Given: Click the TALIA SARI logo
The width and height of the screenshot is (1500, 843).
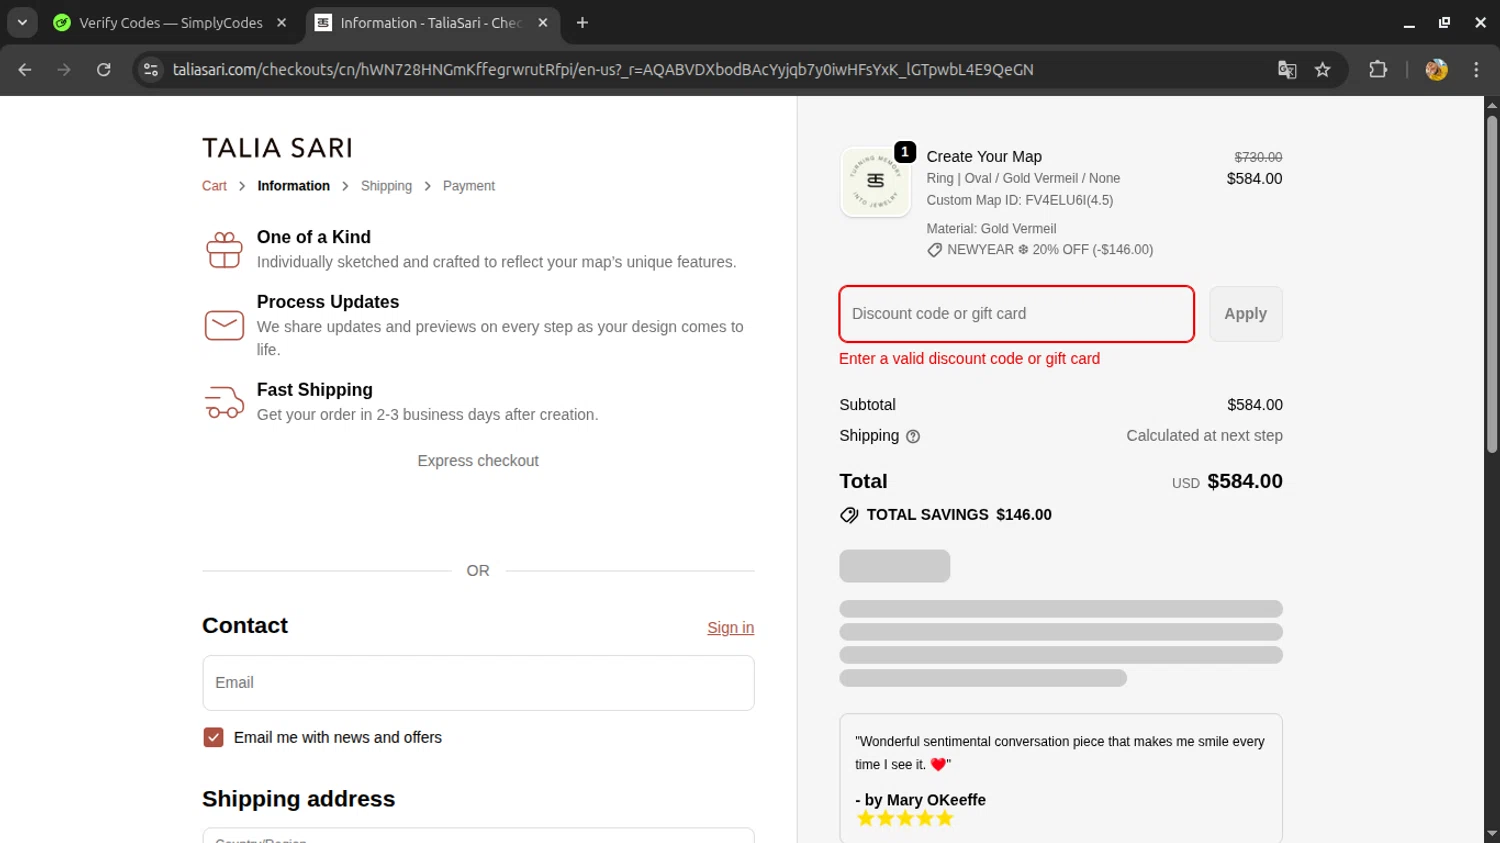Looking at the screenshot, I should coord(277,149).
